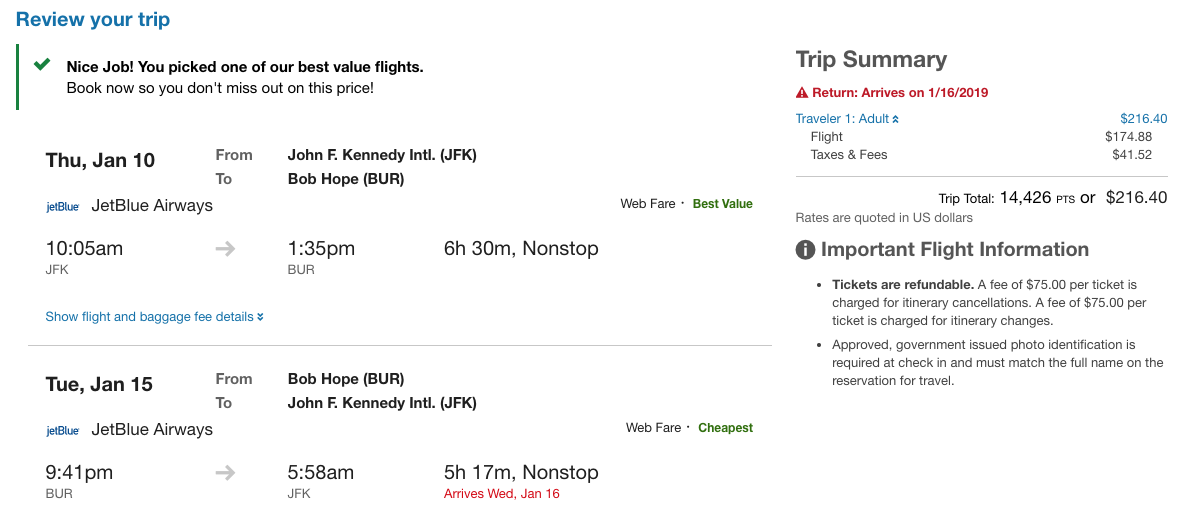Click the Review your trip heading

[93, 20]
